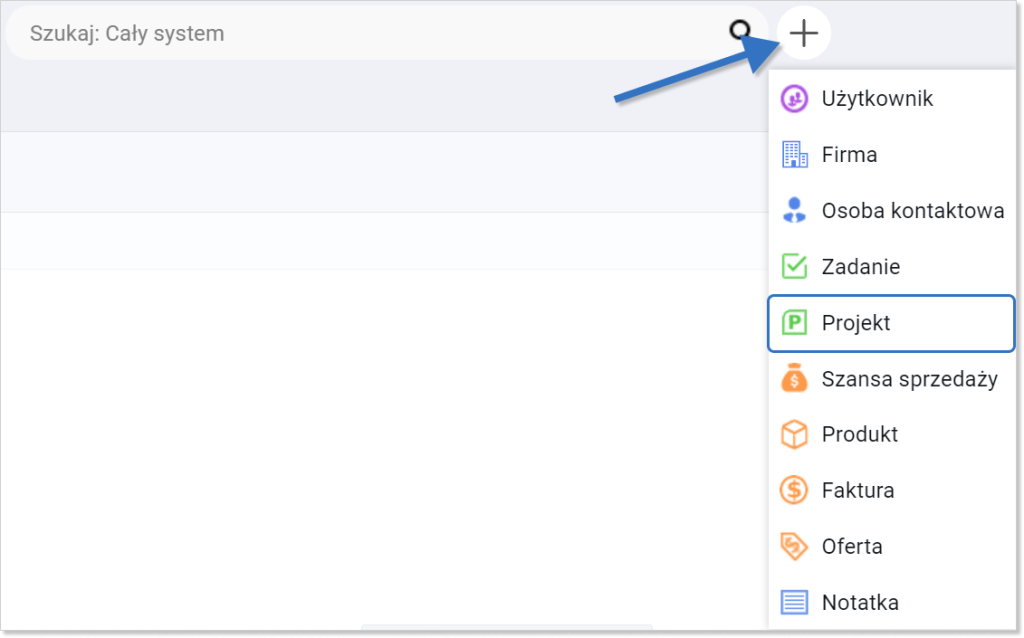Image resolution: width=1024 pixels, height=638 pixels.
Task: Click the magnifier search icon
Action: (x=740, y=31)
